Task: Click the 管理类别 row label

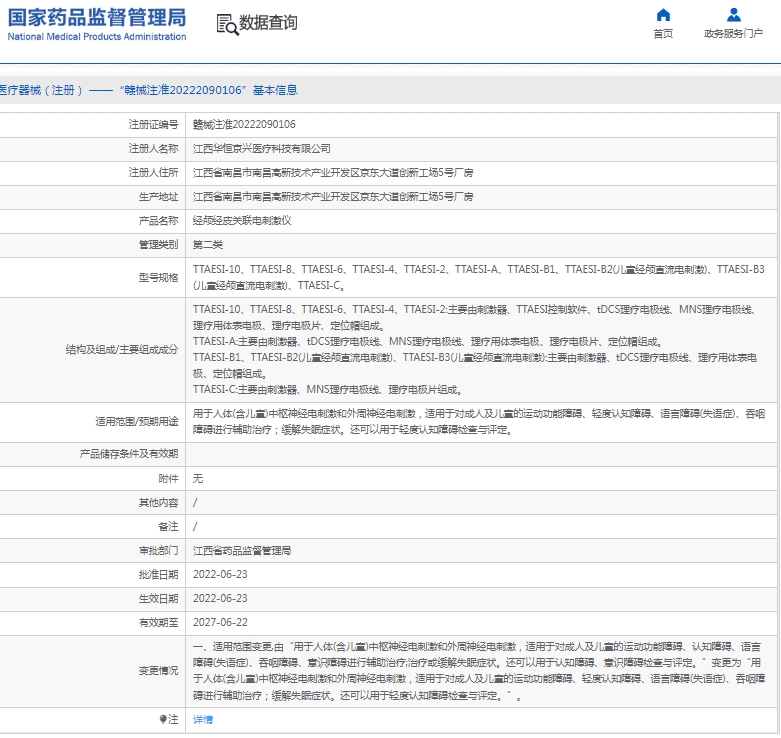Action: 158,245
